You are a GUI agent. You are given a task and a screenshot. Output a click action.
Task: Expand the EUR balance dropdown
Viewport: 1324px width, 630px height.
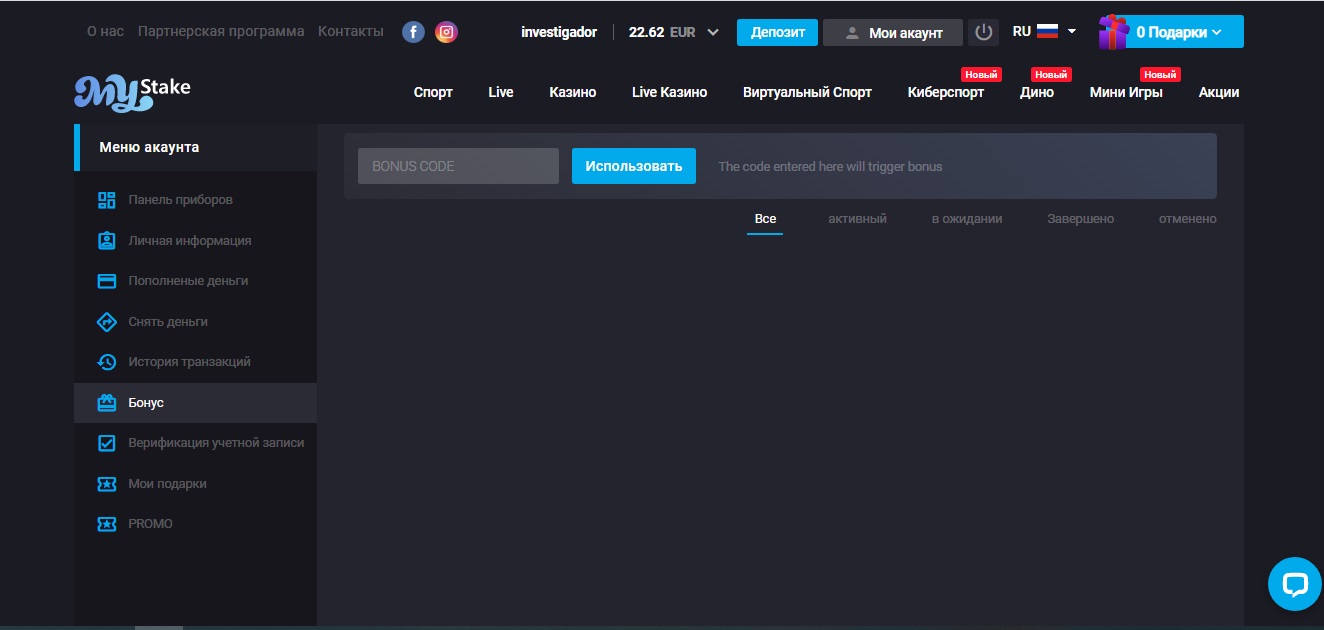pyautogui.click(x=713, y=32)
